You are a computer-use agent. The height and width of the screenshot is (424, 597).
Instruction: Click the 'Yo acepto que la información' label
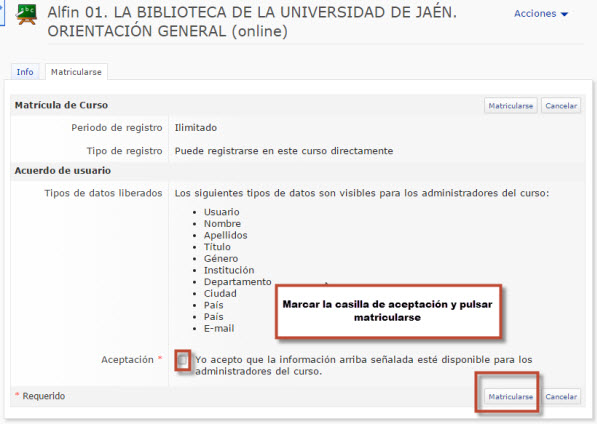(x=364, y=365)
